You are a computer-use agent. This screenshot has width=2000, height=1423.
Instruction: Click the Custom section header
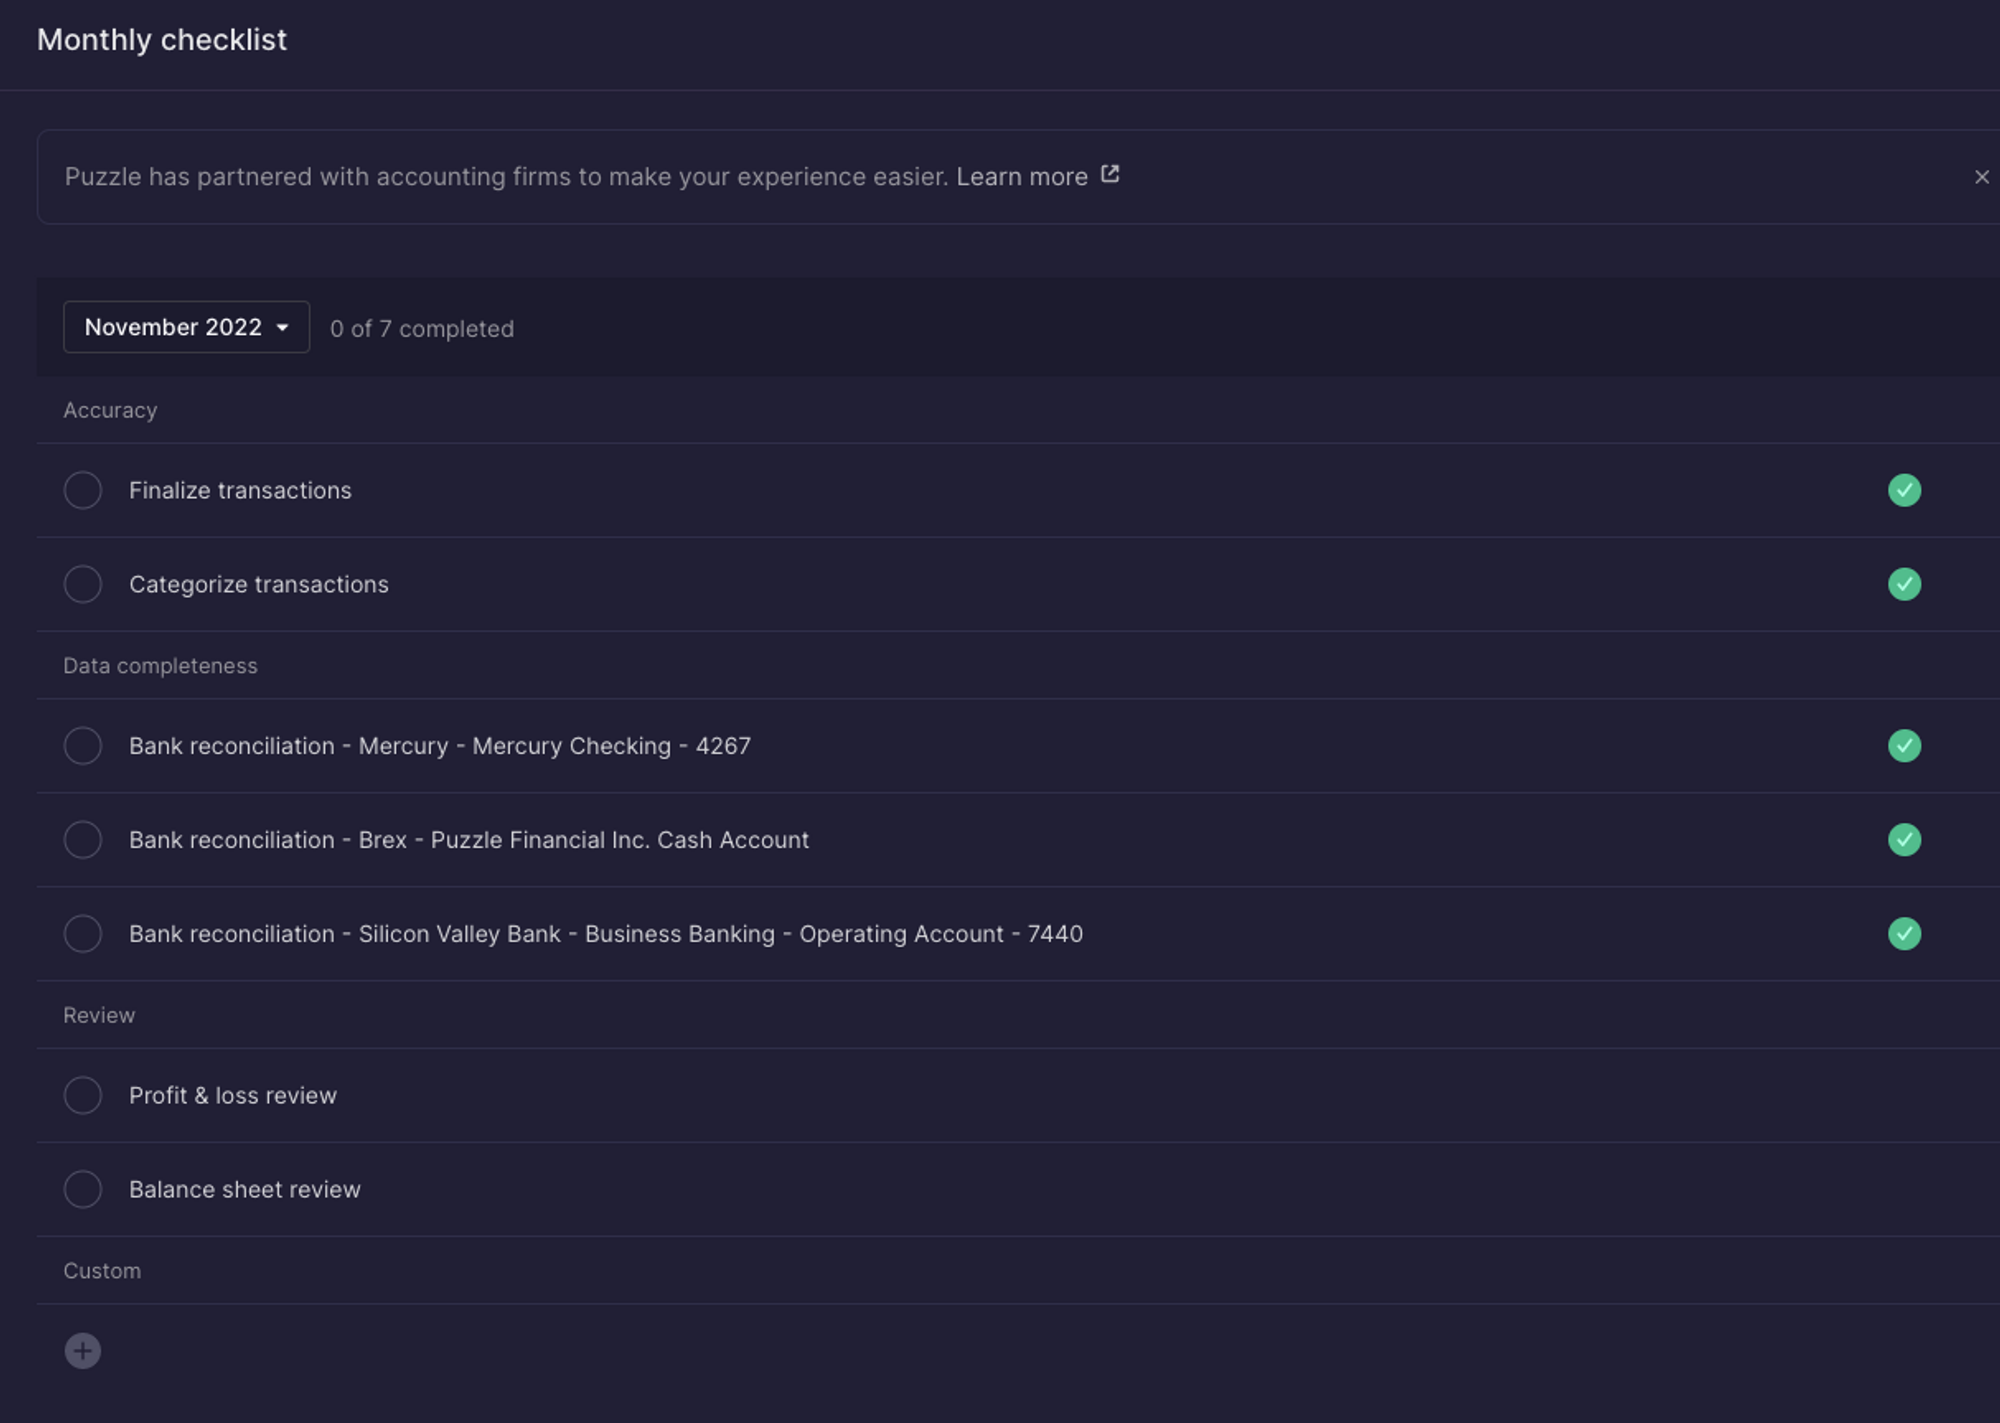[x=102, y=1271]
